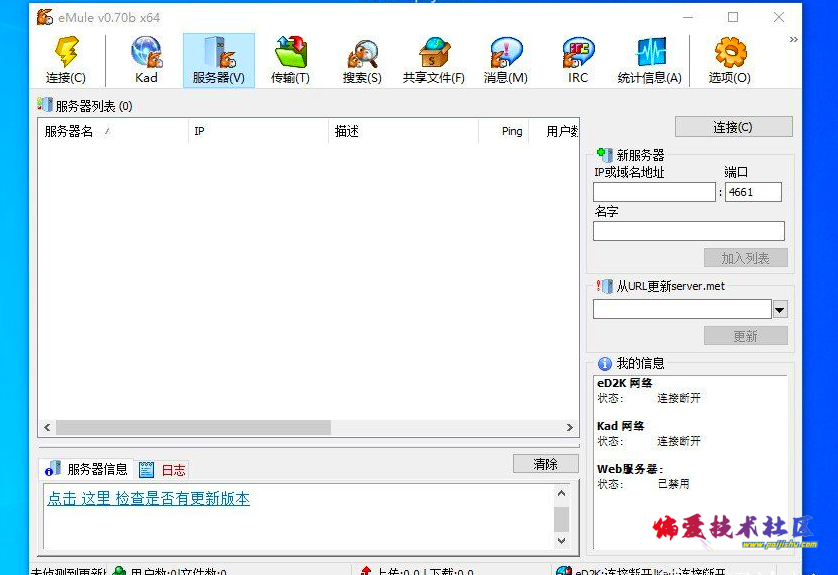Viewport: 838px width, 575px height.
Task: Click the eMule title bar mule icon
Action: click(x=44, y=17)
